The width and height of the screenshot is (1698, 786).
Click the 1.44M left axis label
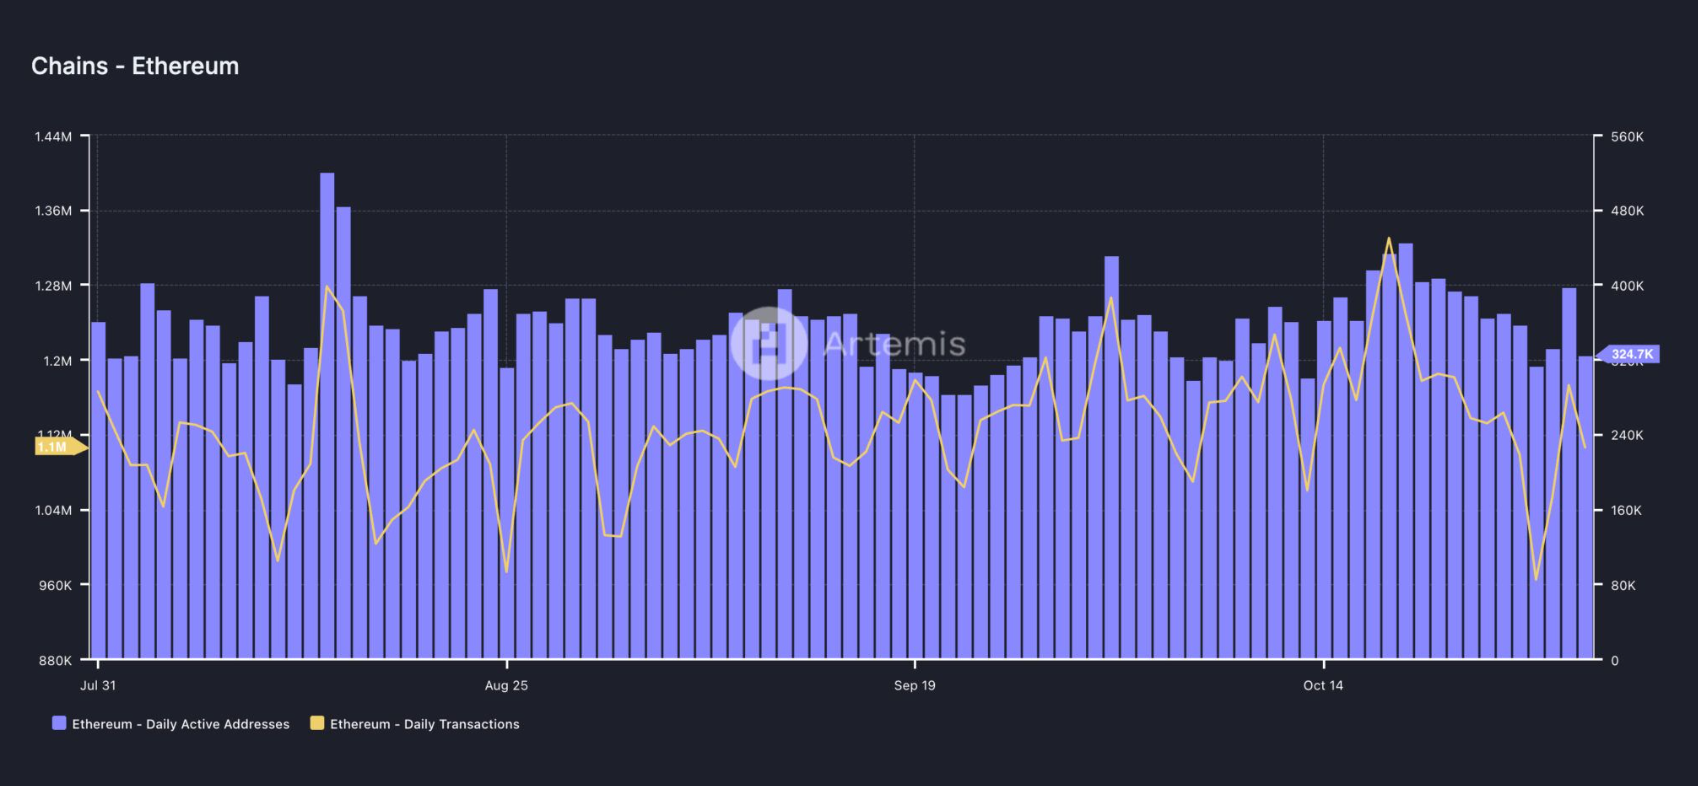[x=53, y=136]
